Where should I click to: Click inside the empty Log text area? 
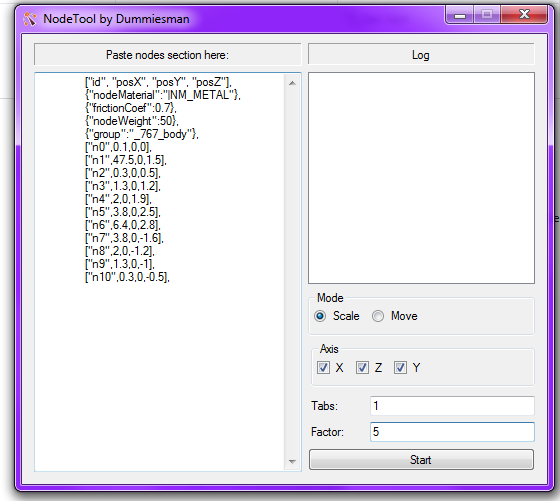click(421, 178)
